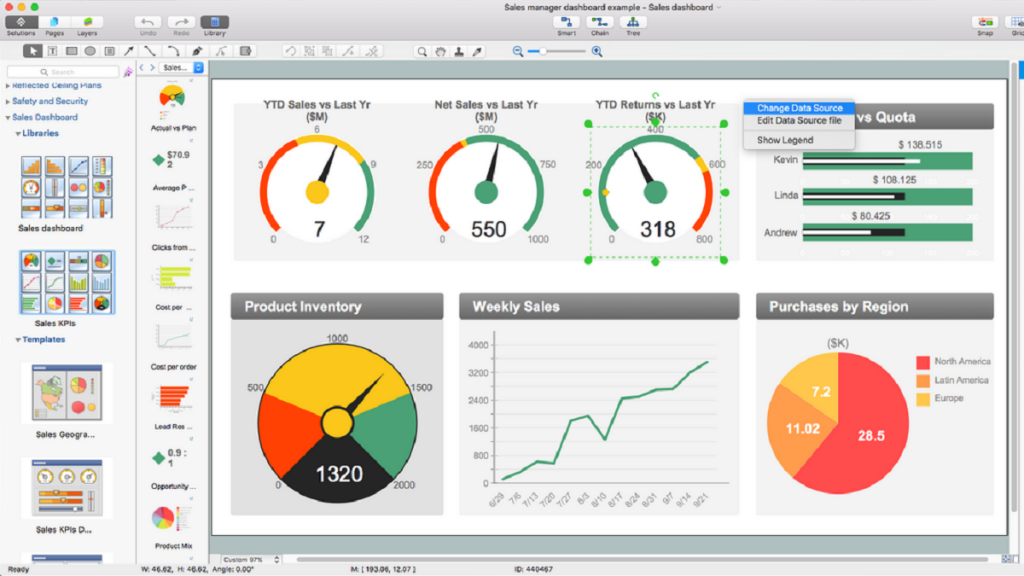Toggle the Library panel

point(213,22)
